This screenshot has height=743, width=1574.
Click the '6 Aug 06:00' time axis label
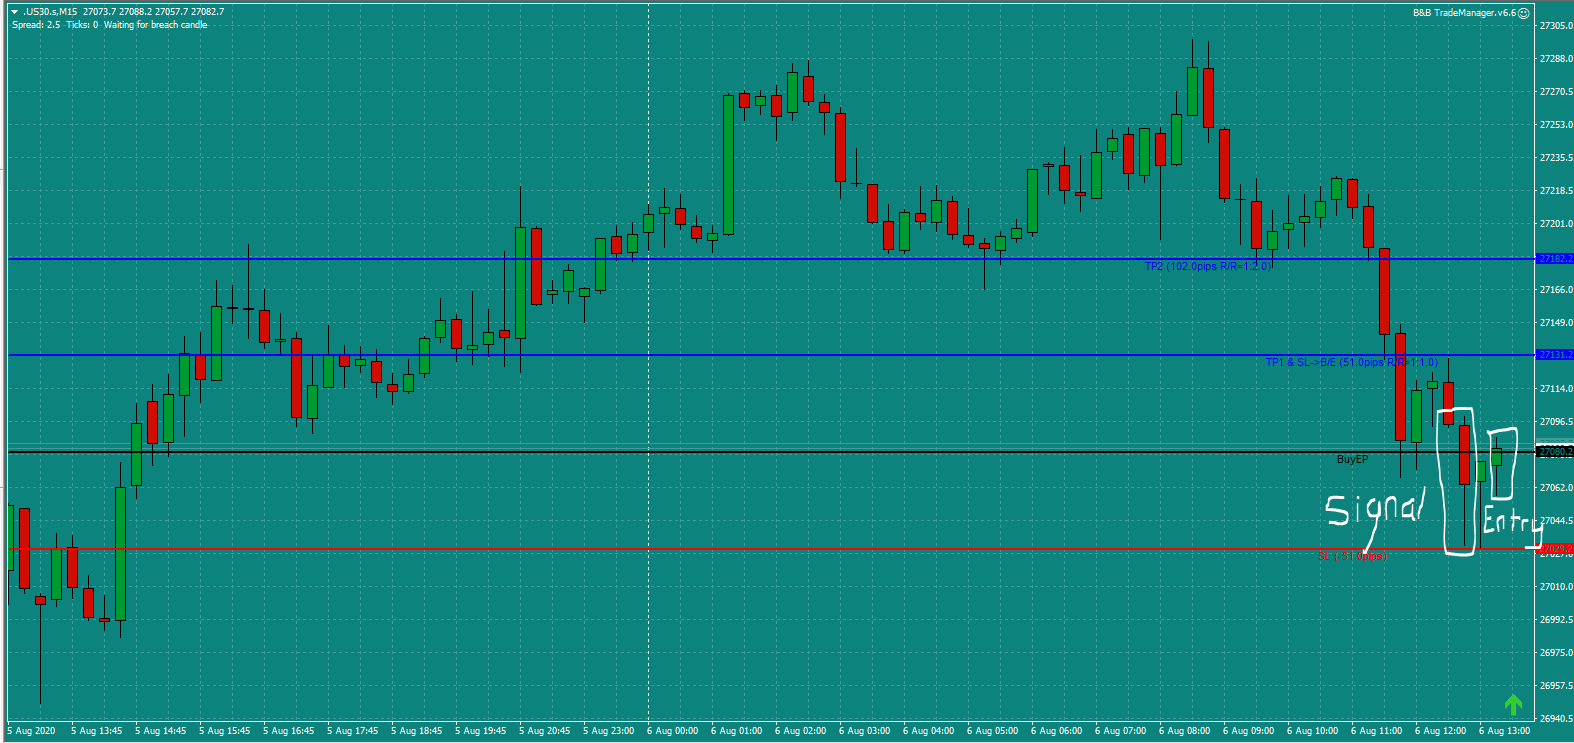click(x=1057, y=731)
